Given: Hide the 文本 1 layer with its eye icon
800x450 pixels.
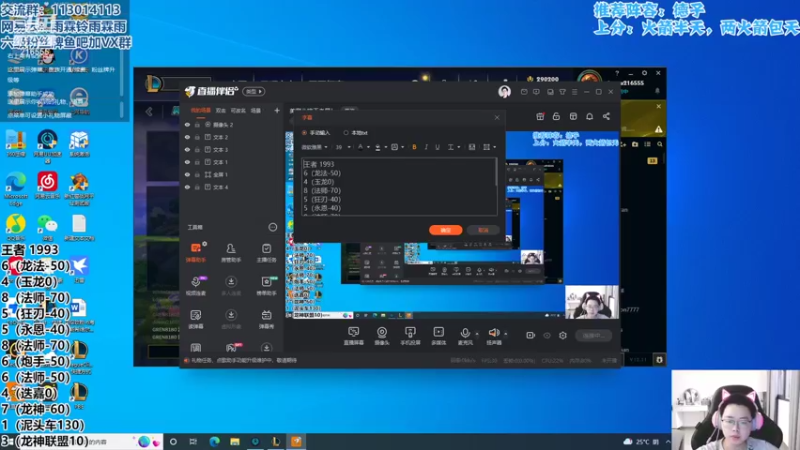Looking at the screenshot, I should pyautogui.click(x=187, y=162).
